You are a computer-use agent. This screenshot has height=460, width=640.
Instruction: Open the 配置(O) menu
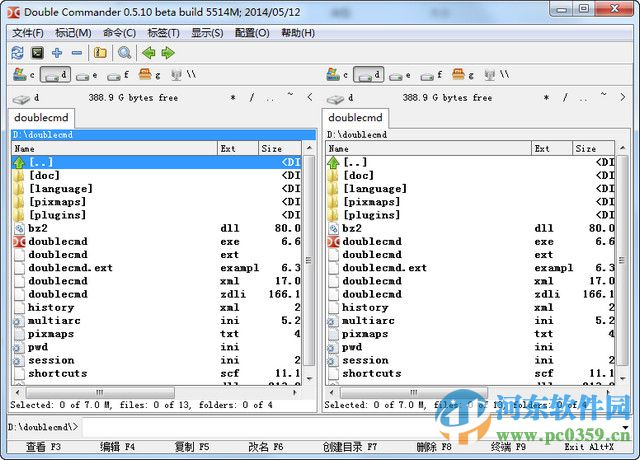pyautogui.click(x=252, y=33)
